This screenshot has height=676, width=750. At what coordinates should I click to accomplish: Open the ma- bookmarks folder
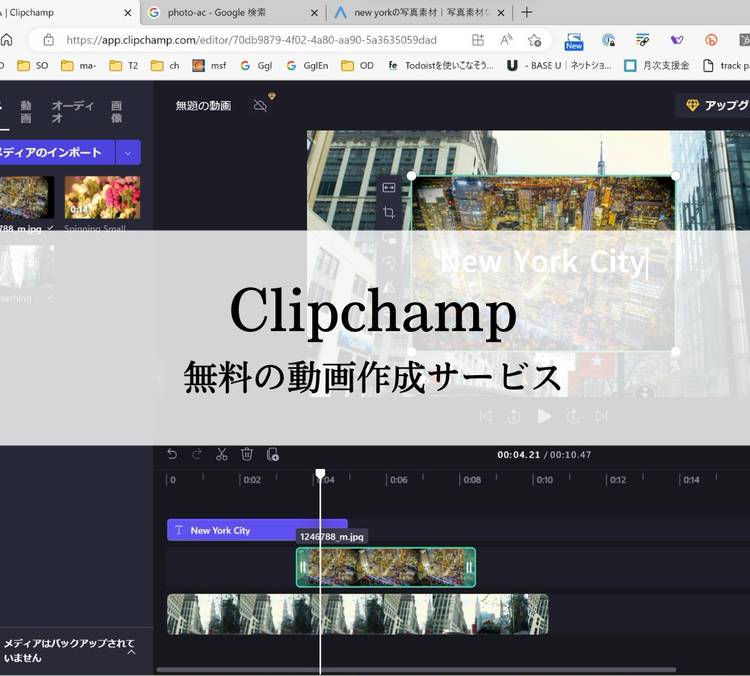pyautogui.click(x=79, y=66)
